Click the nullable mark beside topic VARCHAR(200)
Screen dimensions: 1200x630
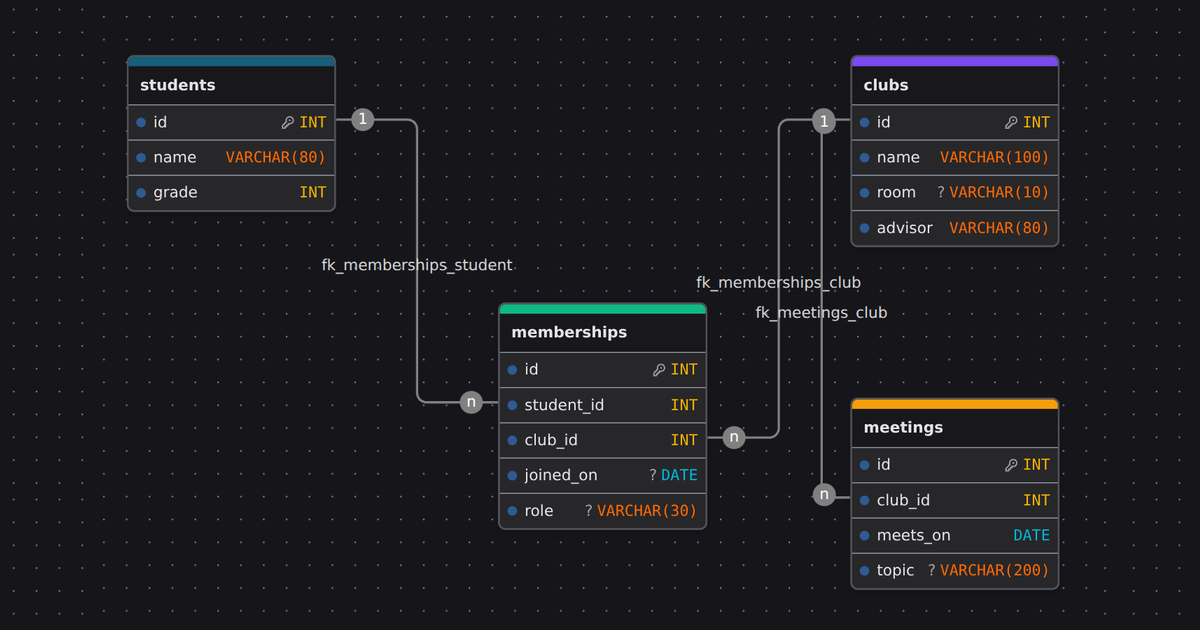click(x=932, y=570)
